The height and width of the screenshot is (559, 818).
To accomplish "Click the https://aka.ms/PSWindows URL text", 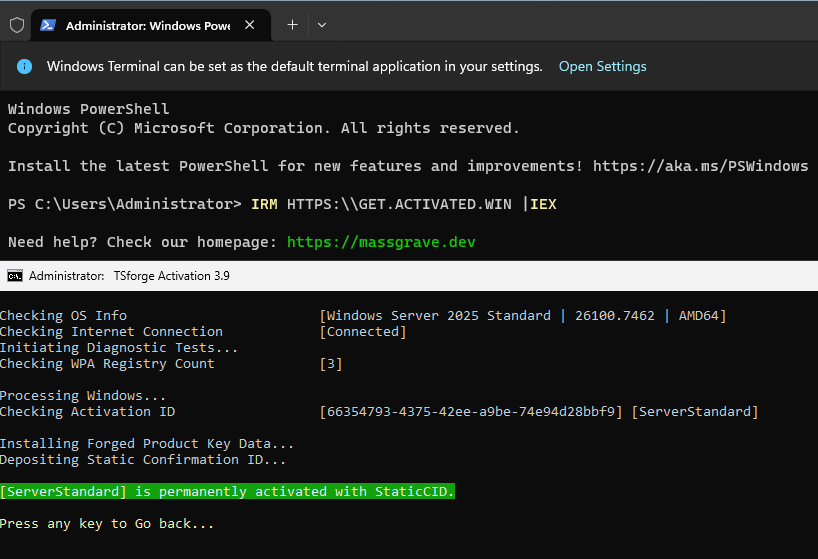I will [701, 166].
